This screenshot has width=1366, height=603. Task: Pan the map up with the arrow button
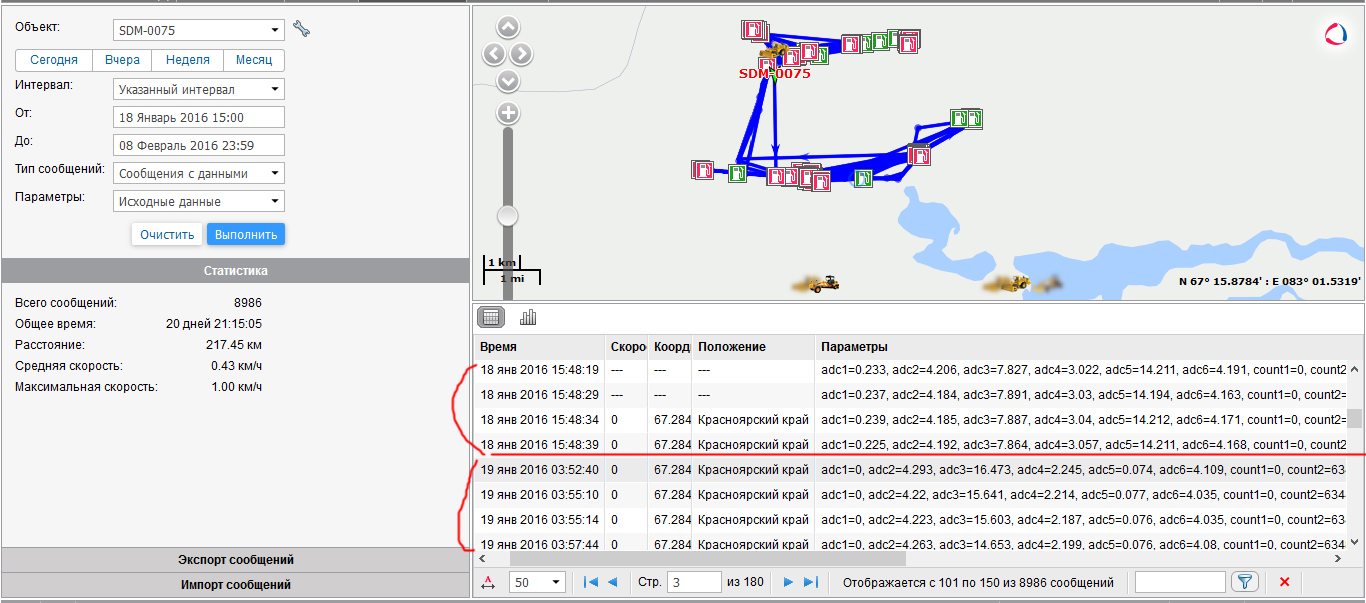pos(508,27)
